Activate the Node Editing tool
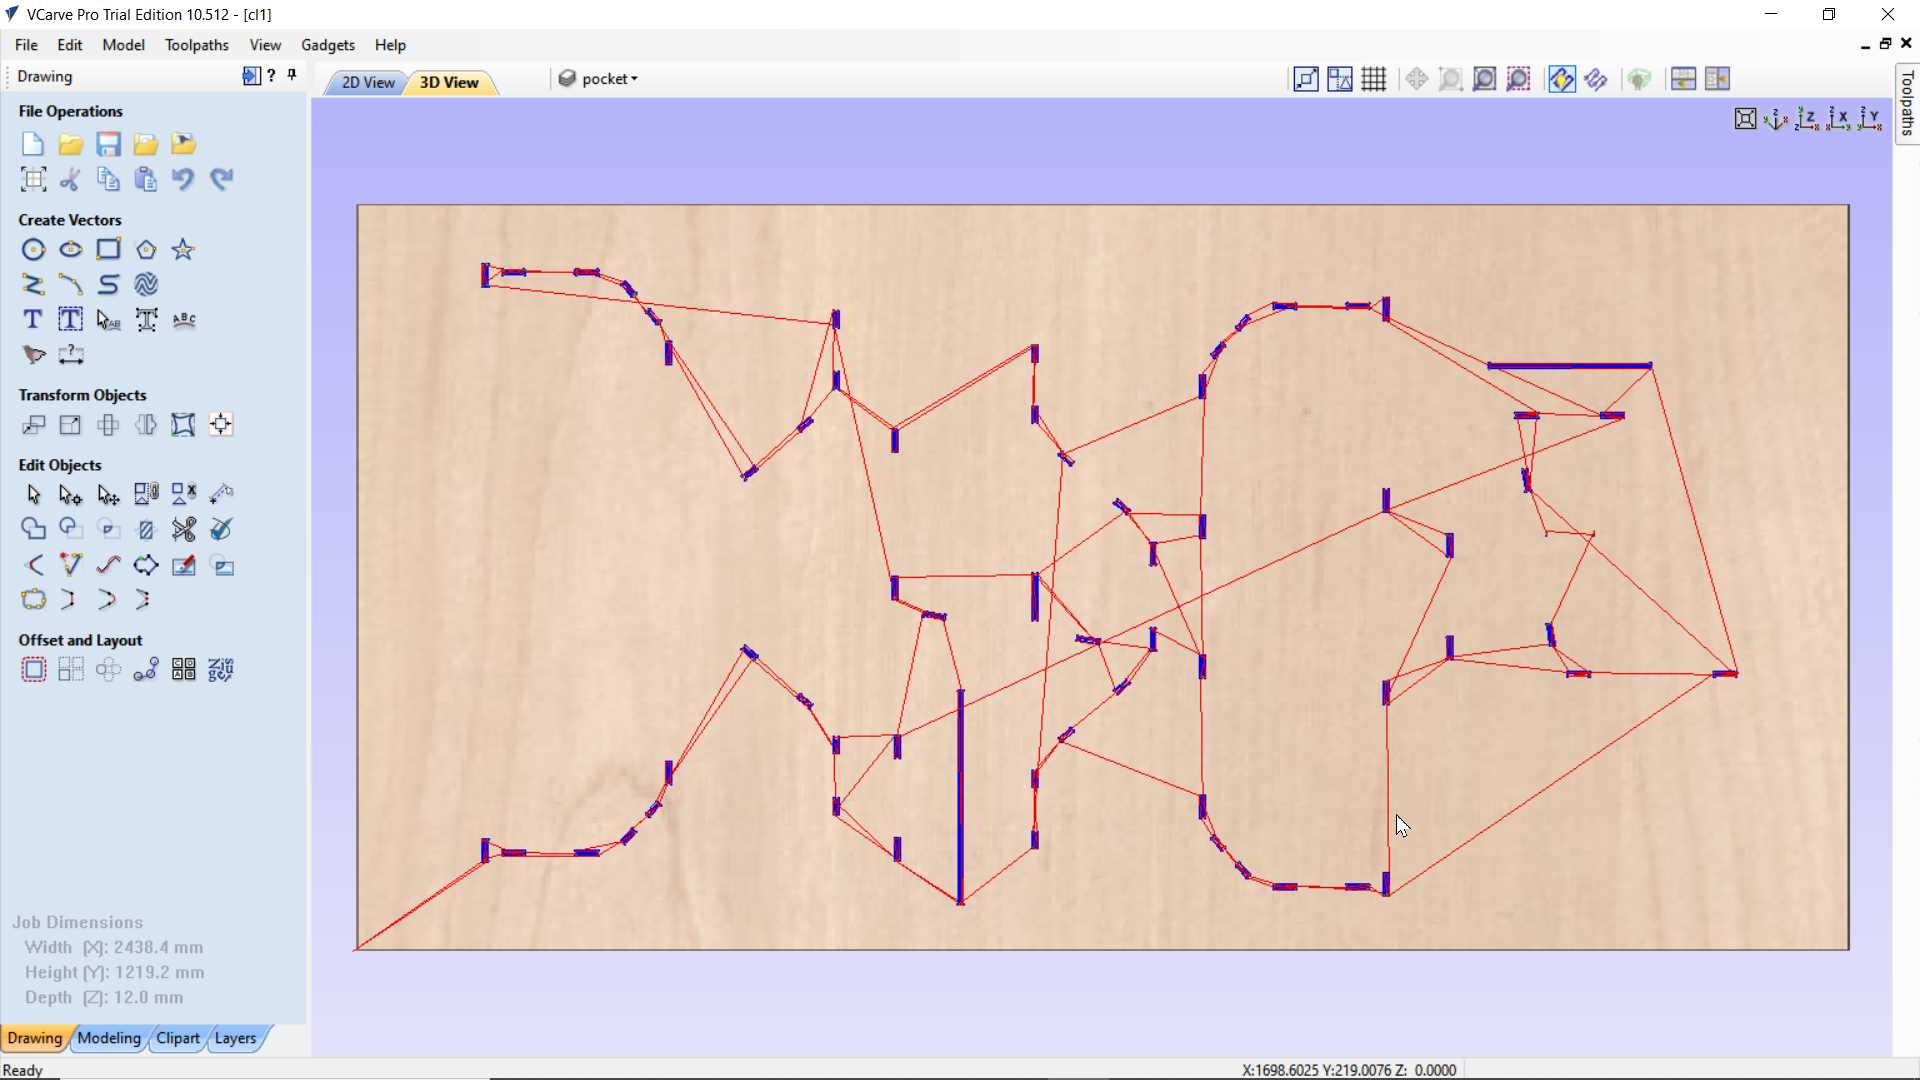Viewport: 1920px width, 1080px height. [x=71, y=495]
